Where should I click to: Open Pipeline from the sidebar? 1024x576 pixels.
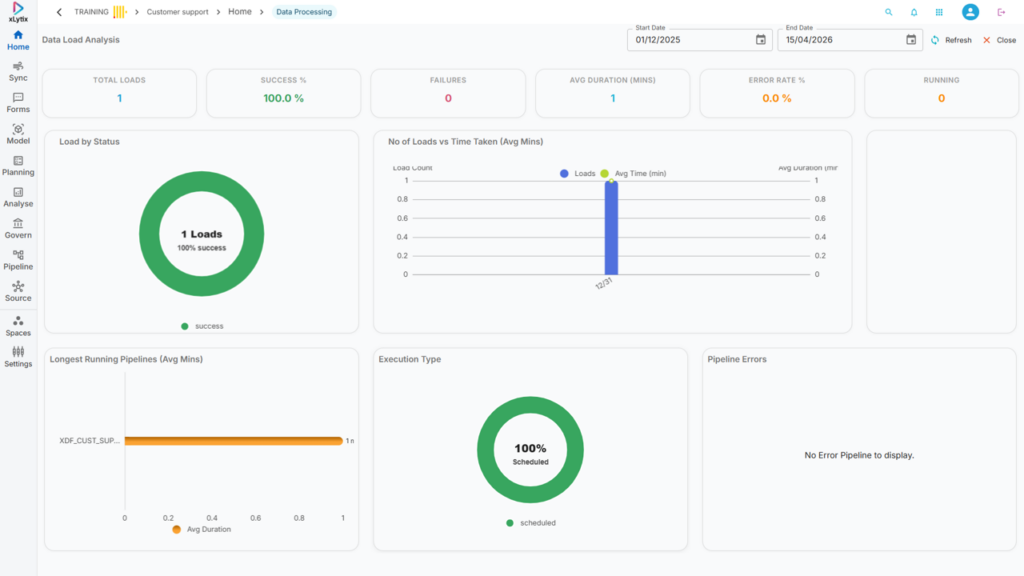coord(18,259)
